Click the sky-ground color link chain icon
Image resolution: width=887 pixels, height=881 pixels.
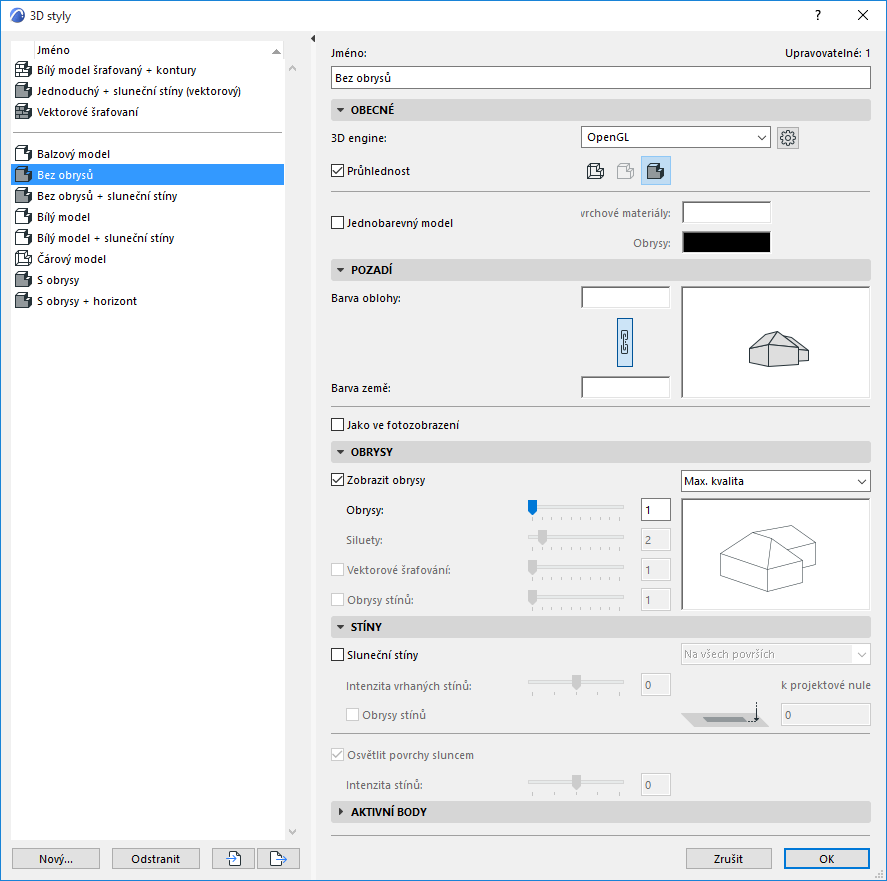click(625, 342)
